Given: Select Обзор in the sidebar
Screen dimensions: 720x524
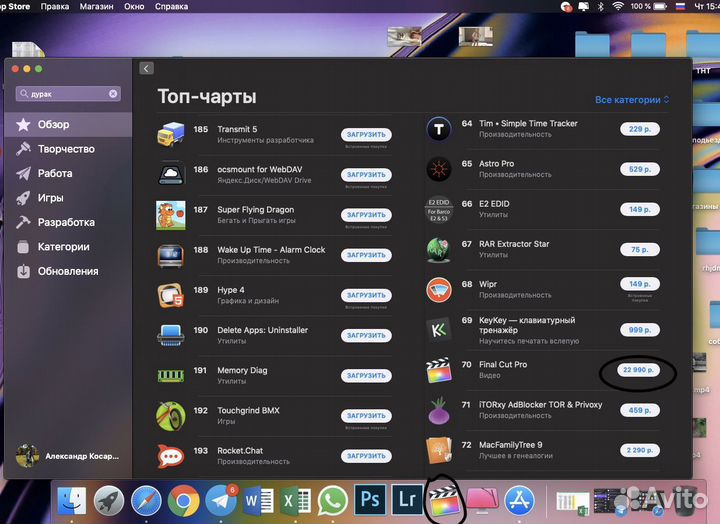Looking at the screenshot, I should [68, 124].
